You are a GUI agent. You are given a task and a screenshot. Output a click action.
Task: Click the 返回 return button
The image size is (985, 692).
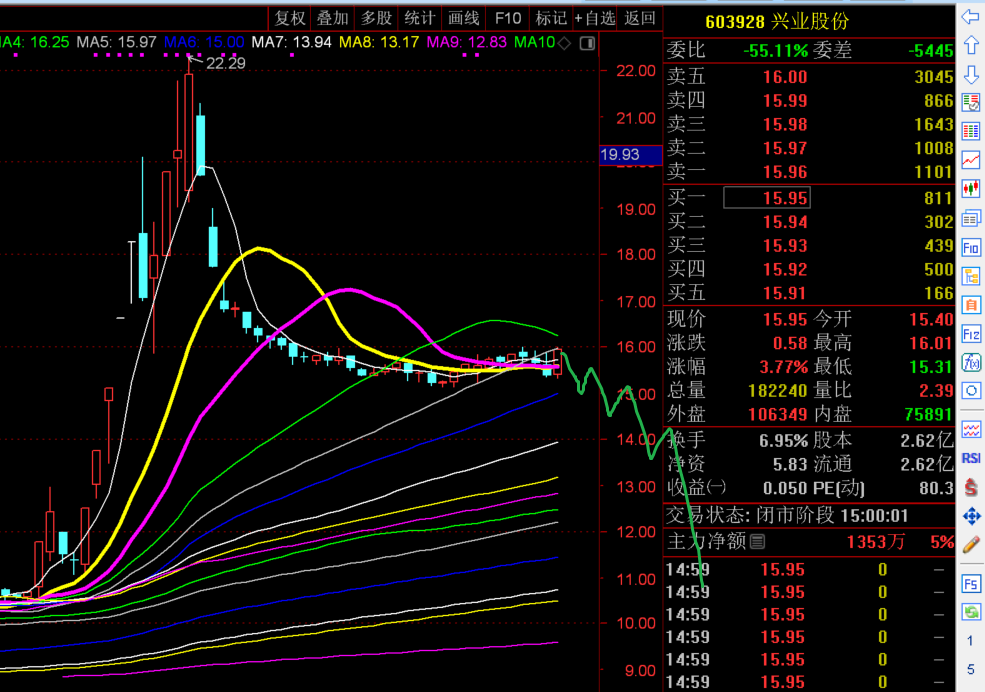(640, 19)
